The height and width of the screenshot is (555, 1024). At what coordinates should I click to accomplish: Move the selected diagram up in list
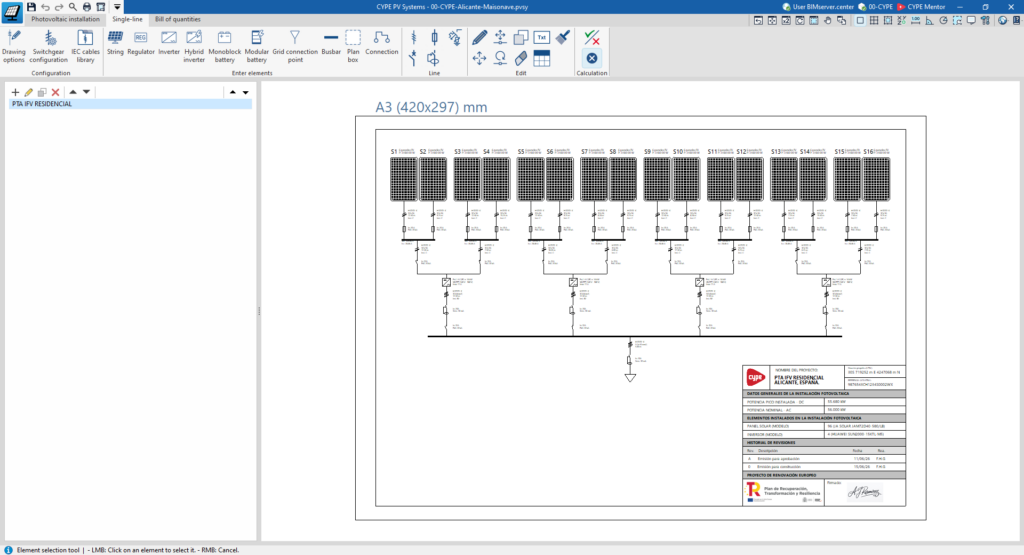pos(72,92)
